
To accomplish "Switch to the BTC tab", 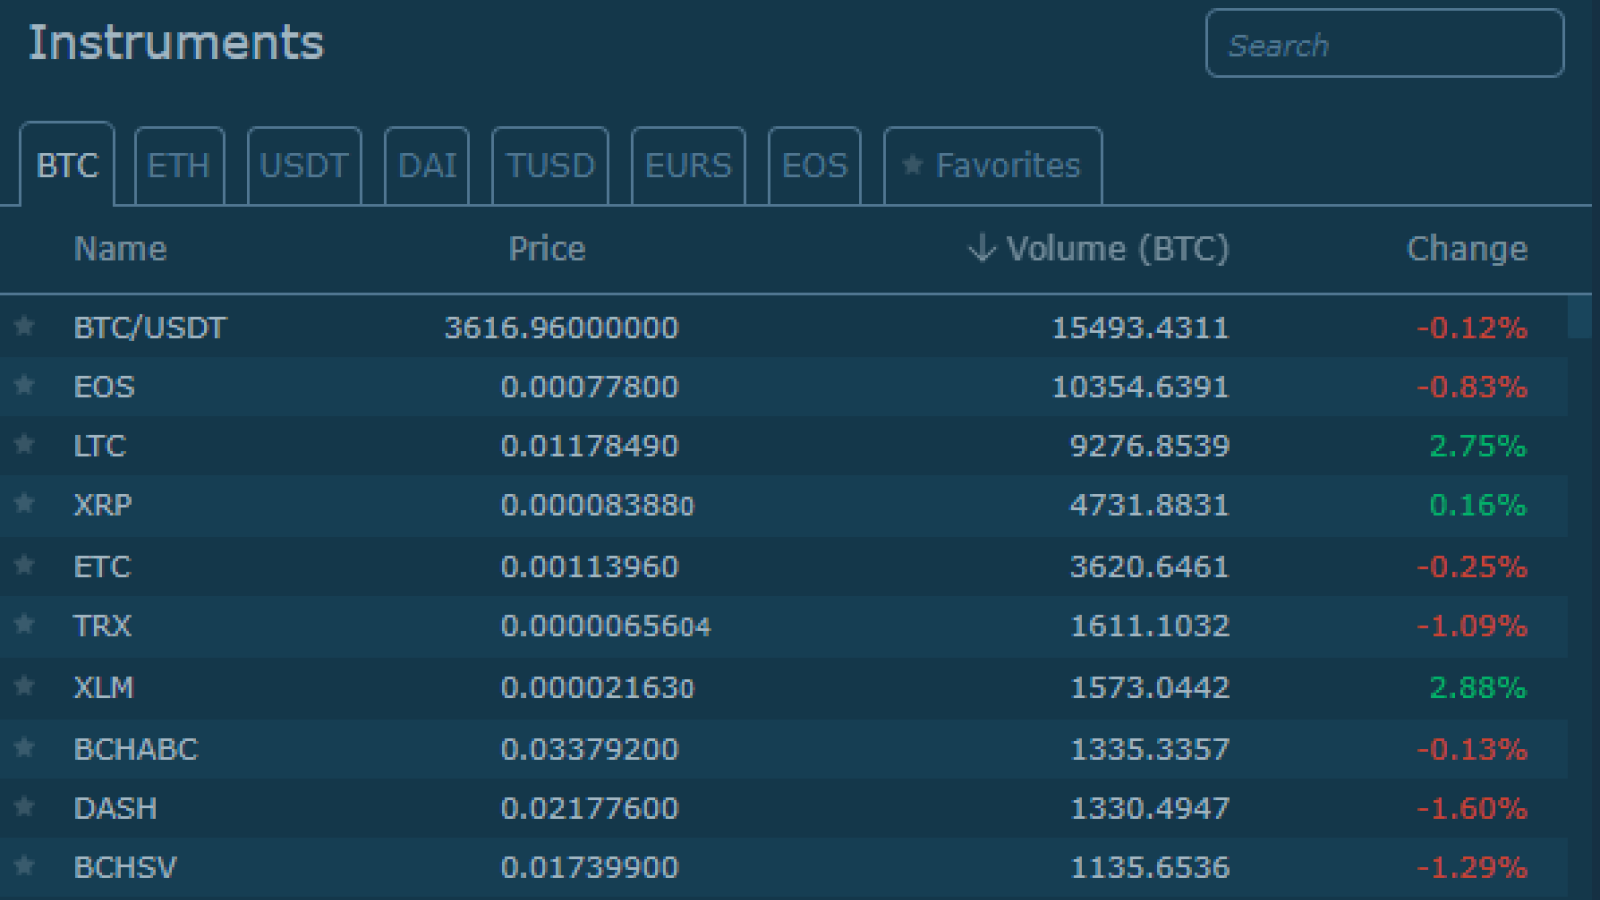I will (x=67, y=165).
